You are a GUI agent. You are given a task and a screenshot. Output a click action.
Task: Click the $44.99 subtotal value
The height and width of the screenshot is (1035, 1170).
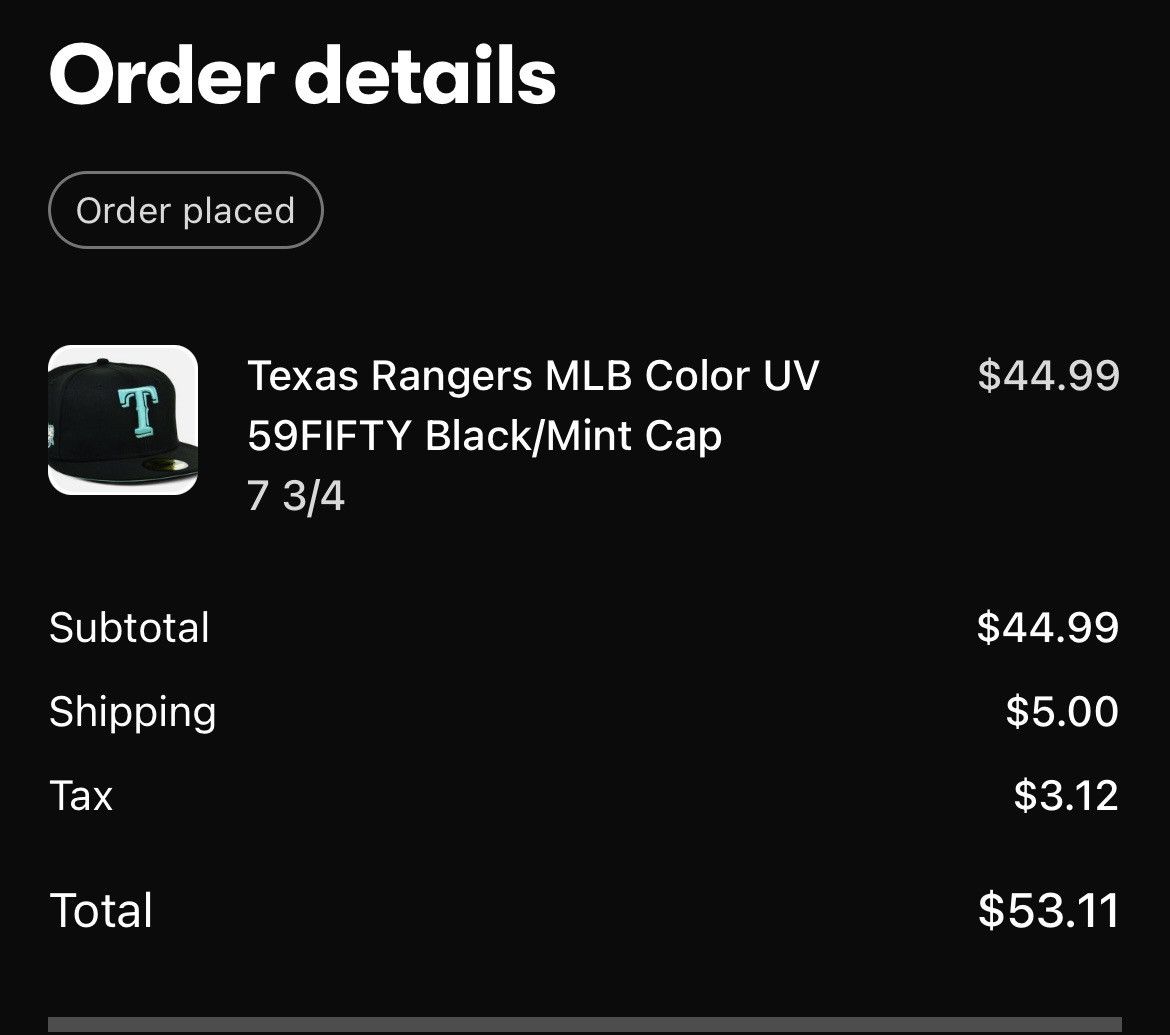[1049, 627]
